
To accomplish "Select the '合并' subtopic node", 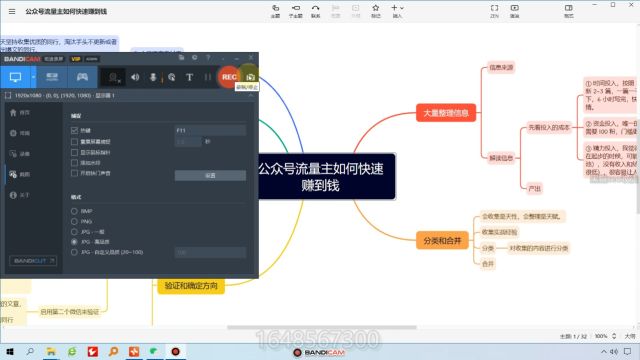I will coord(488,264).
